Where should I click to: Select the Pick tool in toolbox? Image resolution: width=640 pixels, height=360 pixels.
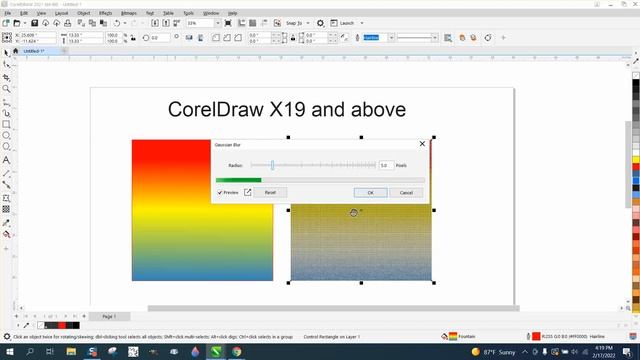click(x=7, y=53)
